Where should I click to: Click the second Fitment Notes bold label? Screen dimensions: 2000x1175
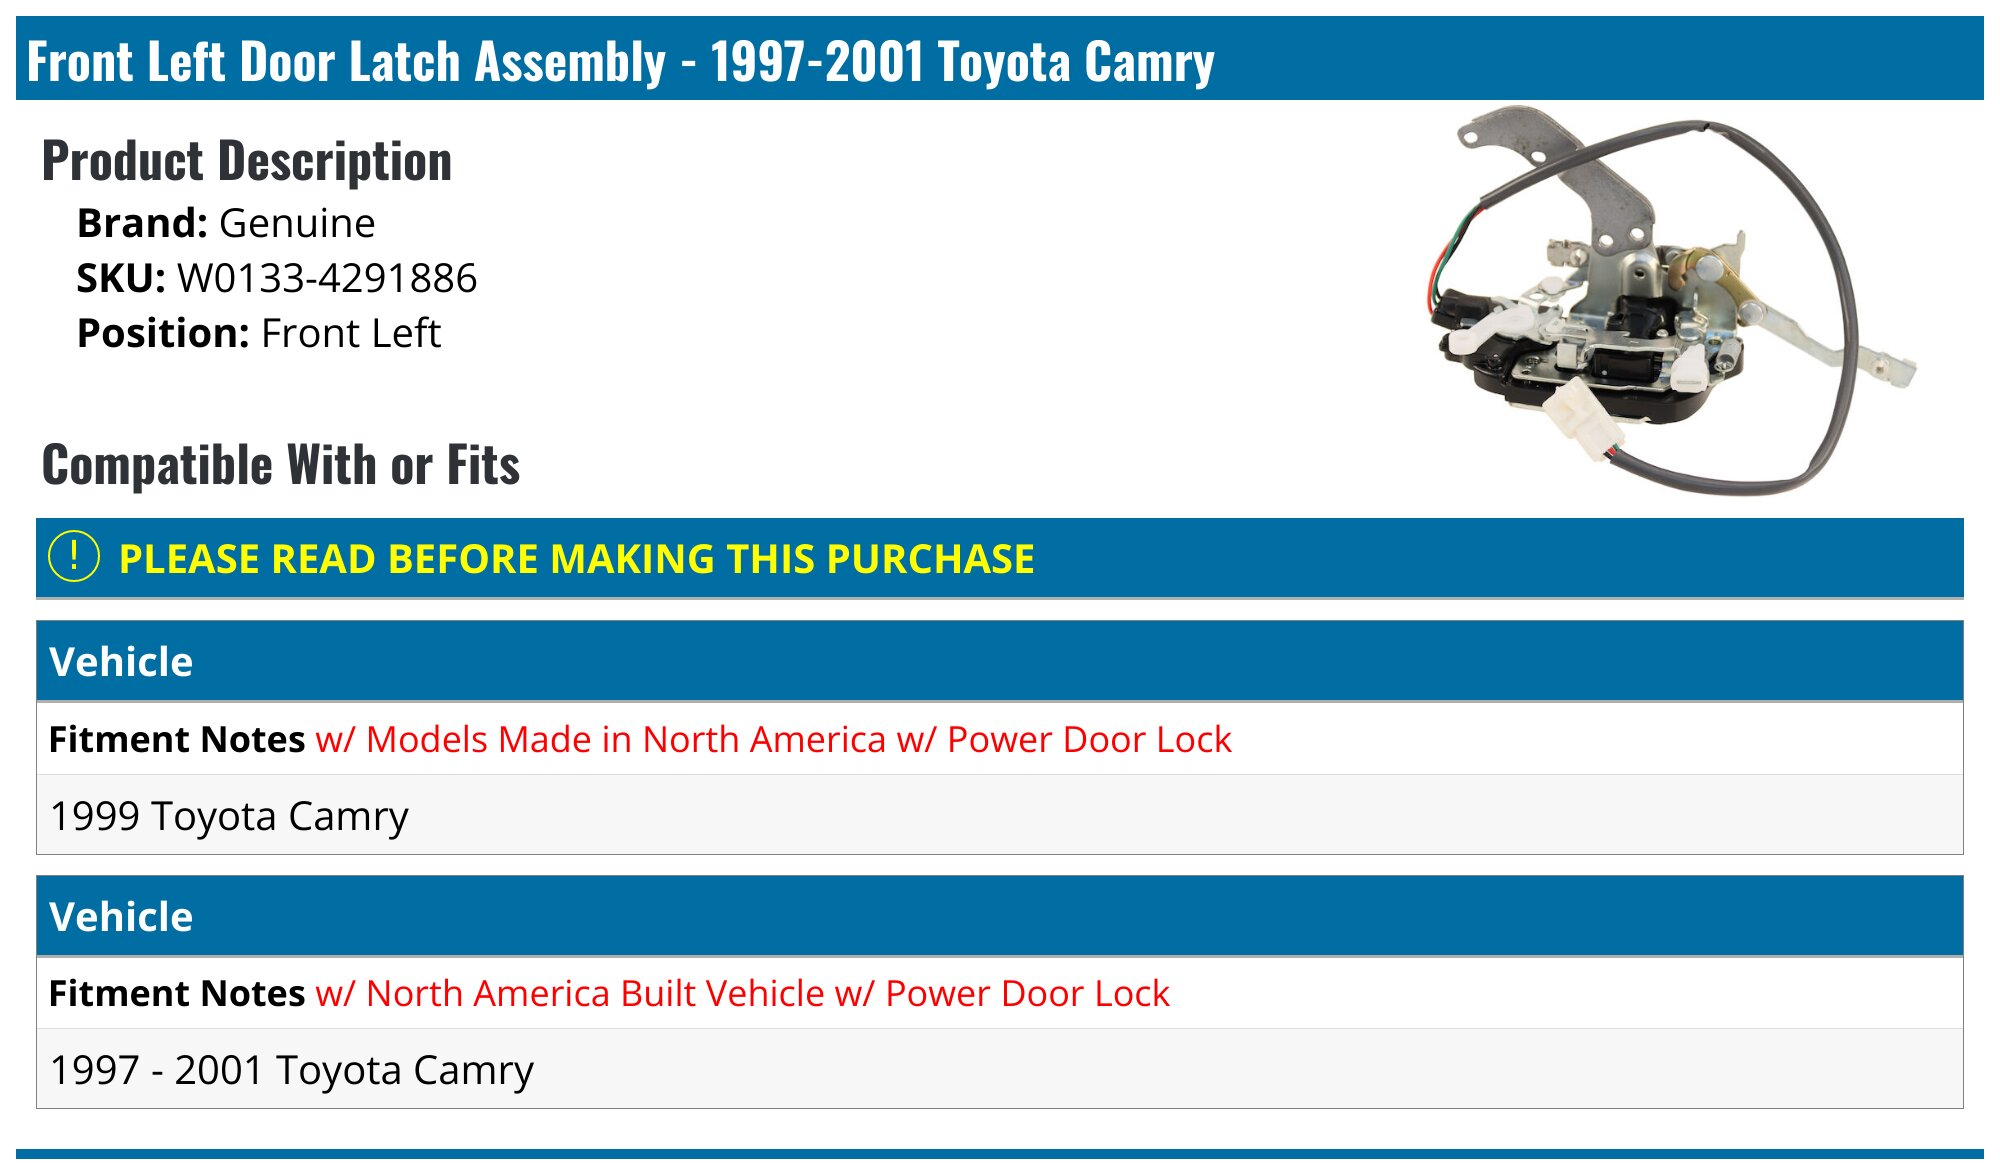click(177, 993)
